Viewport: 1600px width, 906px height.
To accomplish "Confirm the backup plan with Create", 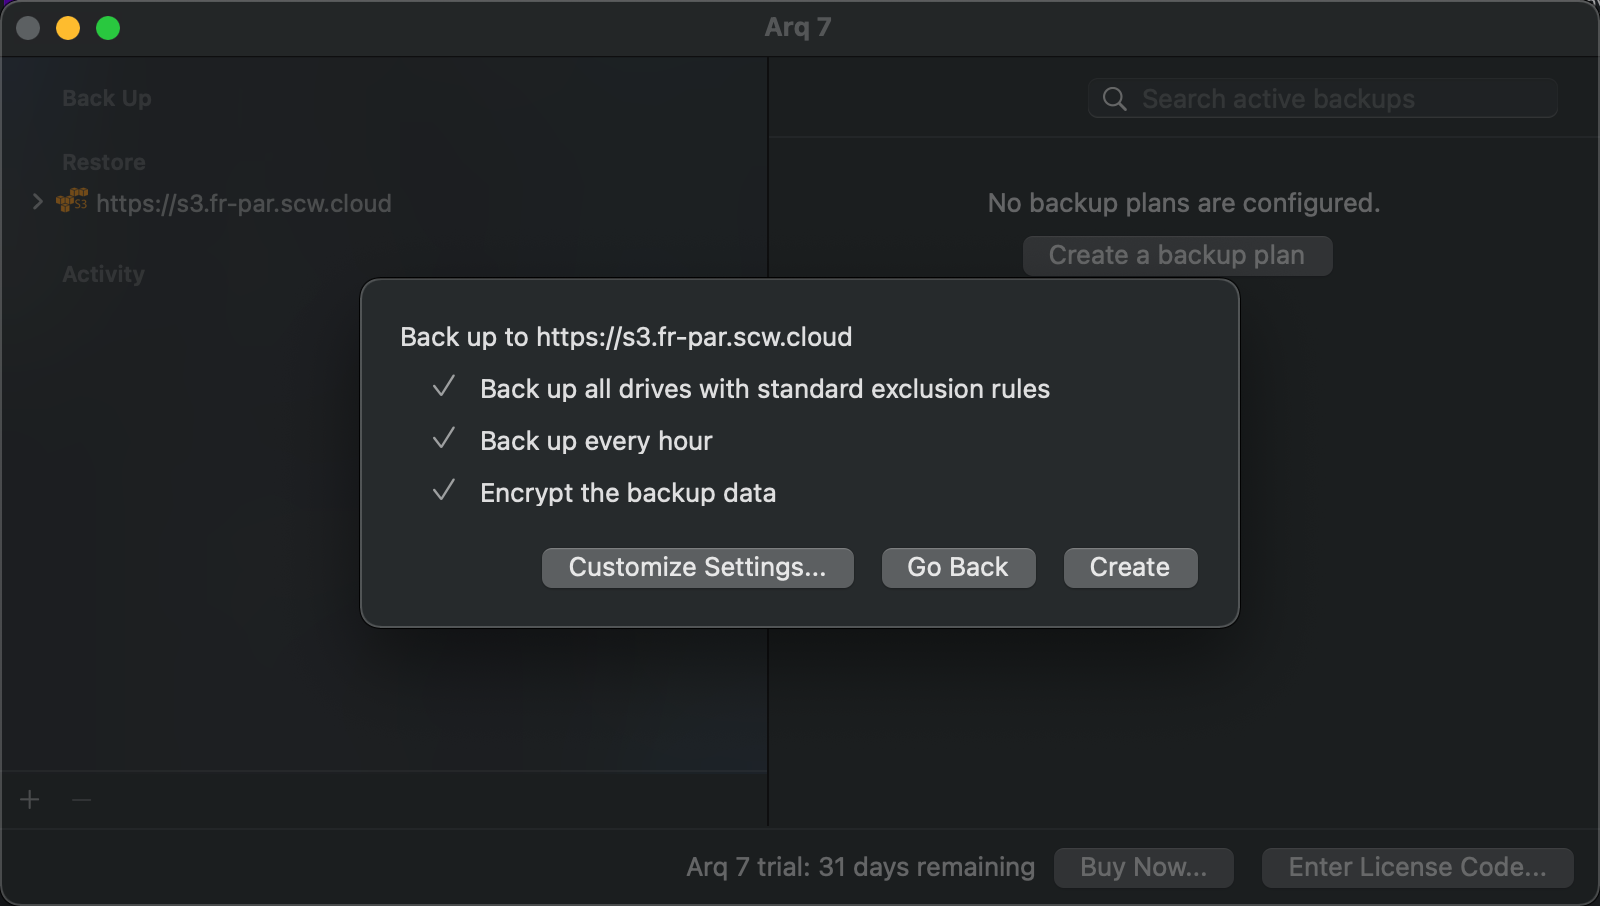I will [1129, 568].
